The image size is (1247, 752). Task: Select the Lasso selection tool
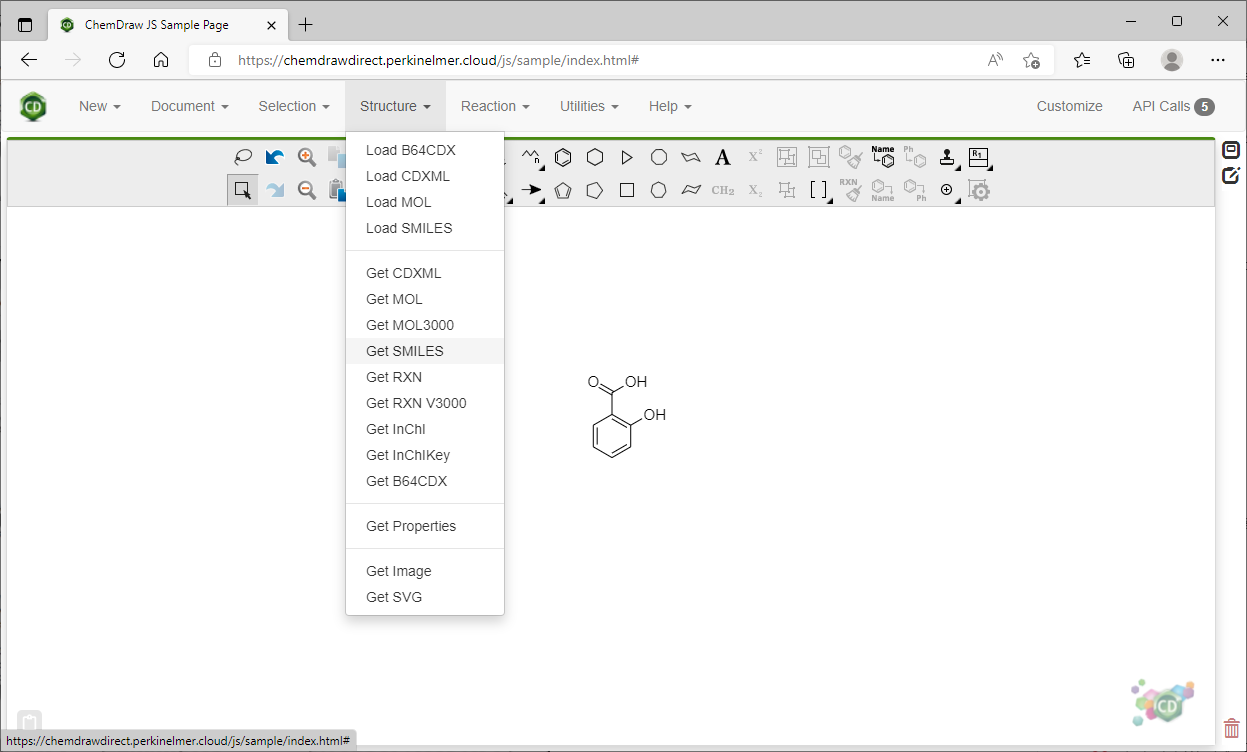click(242, 157)
